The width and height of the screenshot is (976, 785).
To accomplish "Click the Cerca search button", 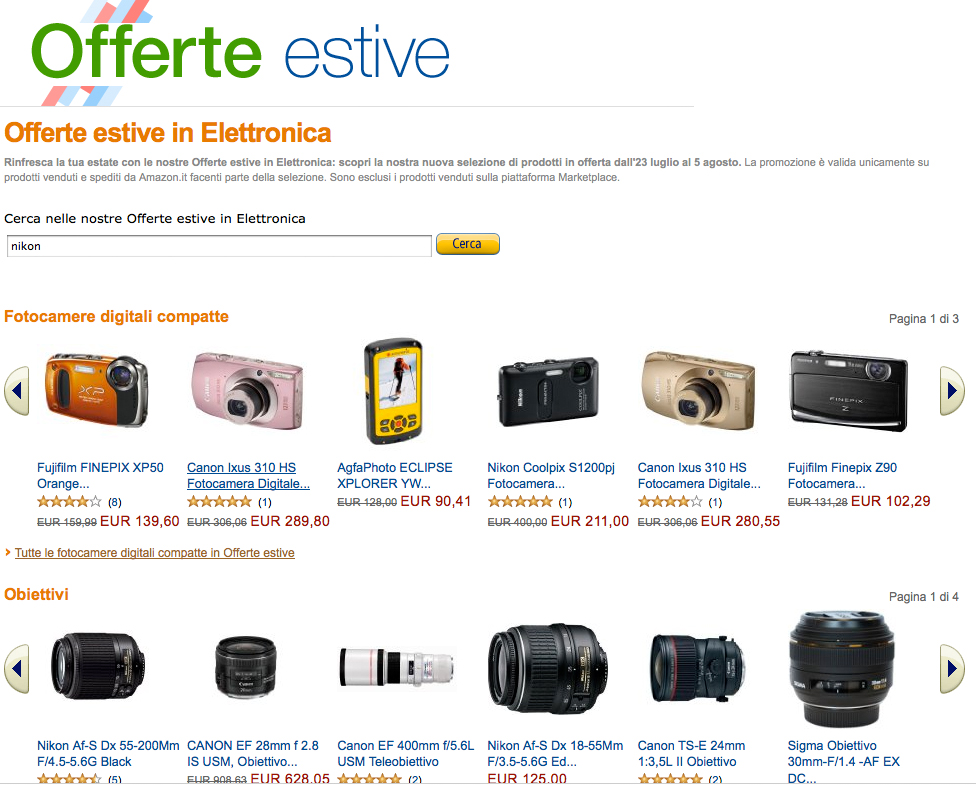I will coord(467,244).
